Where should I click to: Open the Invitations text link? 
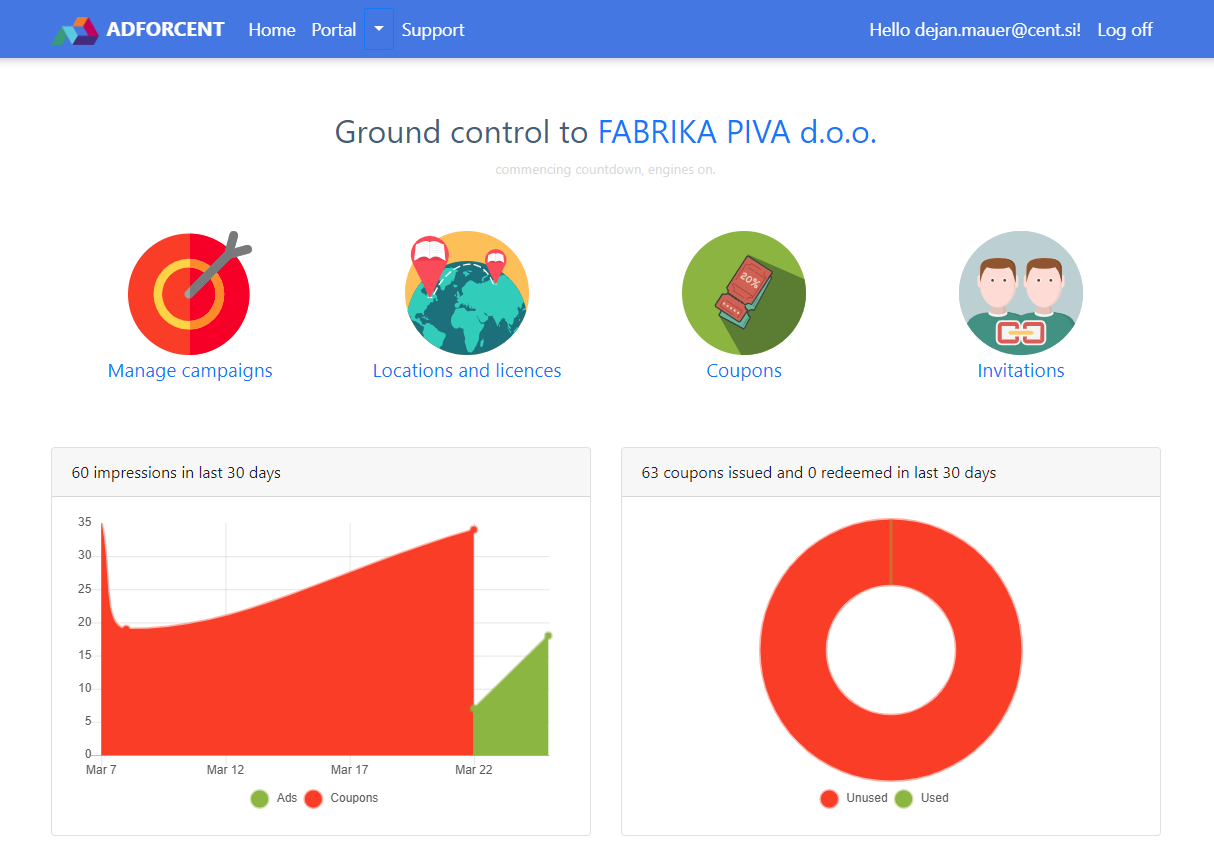(x=1021, y=371)
